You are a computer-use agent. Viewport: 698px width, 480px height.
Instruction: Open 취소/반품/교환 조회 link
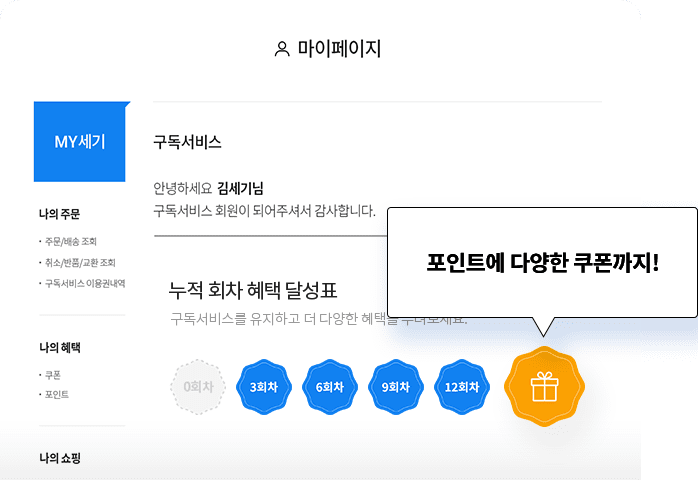pos(80,262)
